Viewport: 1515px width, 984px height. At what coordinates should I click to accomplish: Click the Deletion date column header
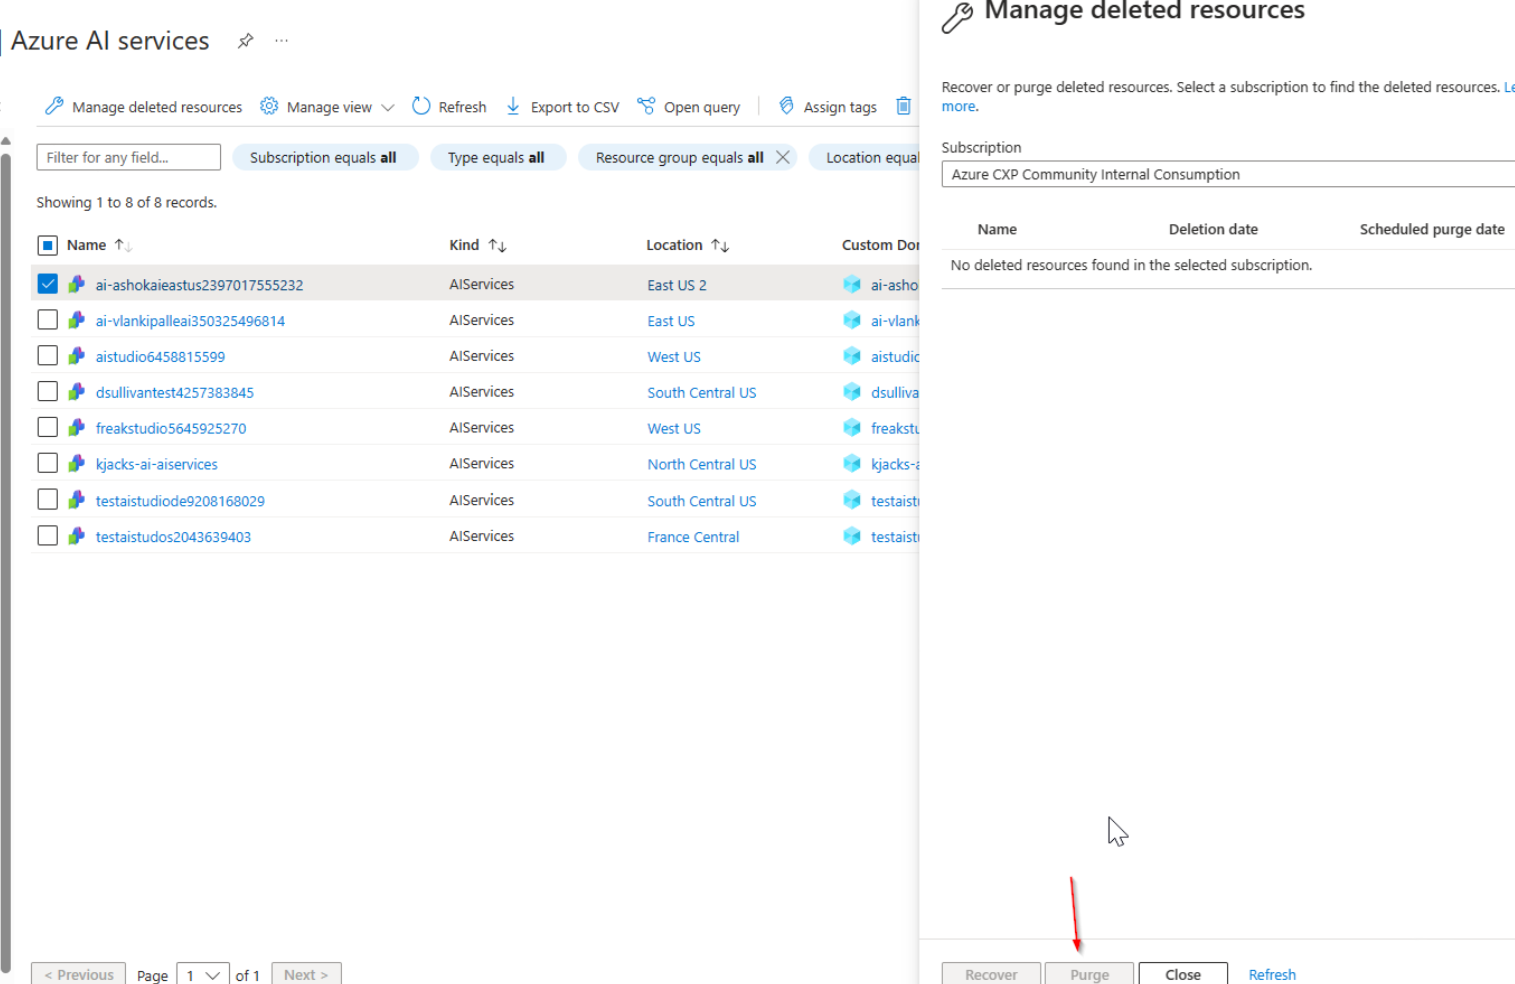[1213, 229]
